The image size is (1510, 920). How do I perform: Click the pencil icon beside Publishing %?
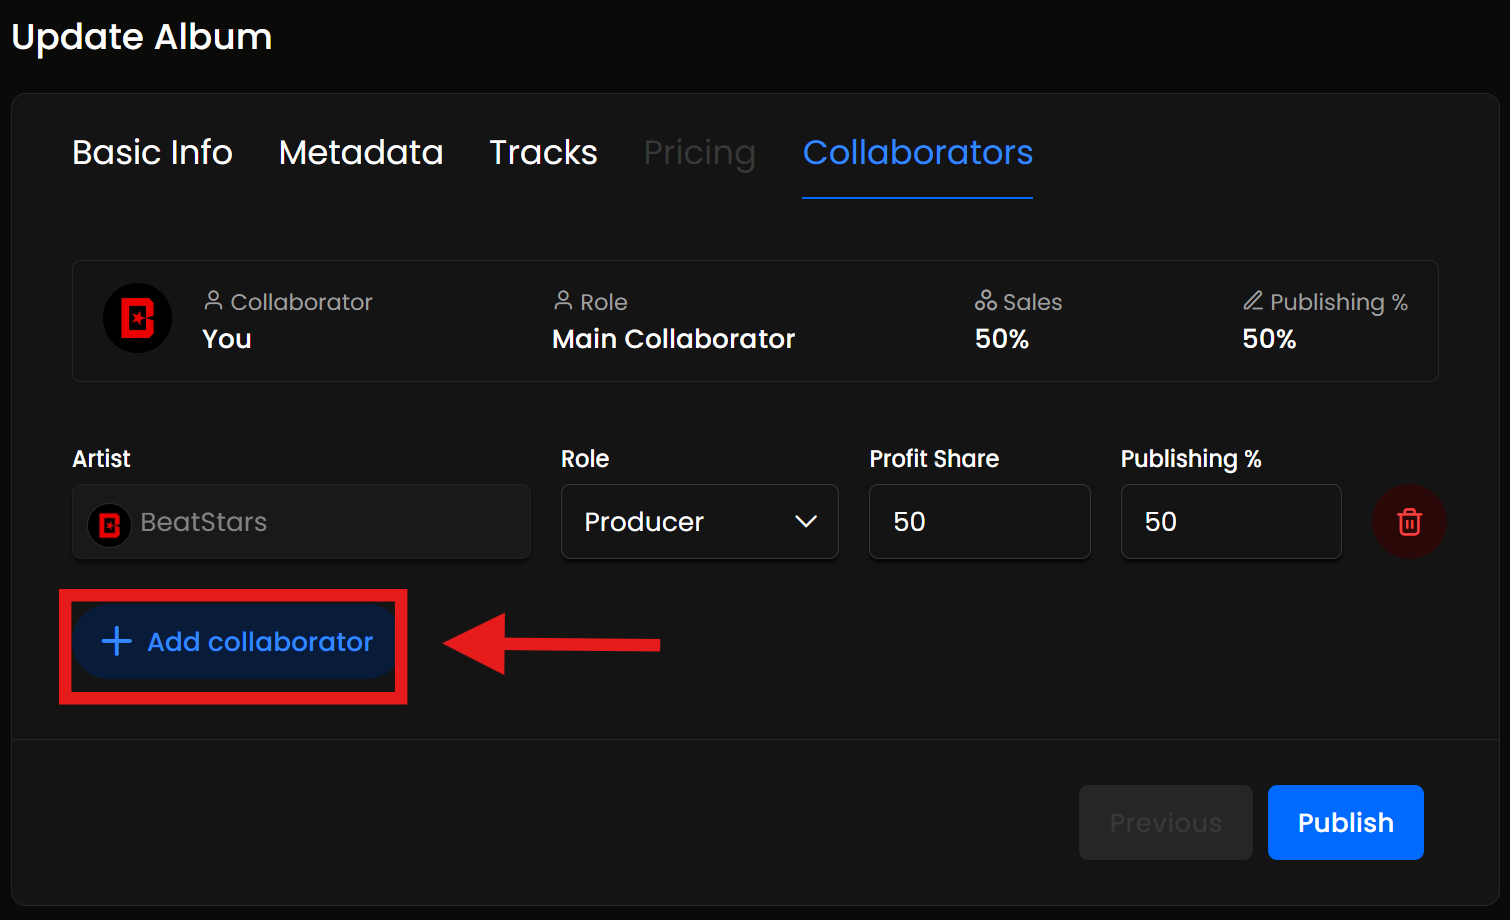point(1253,300)
